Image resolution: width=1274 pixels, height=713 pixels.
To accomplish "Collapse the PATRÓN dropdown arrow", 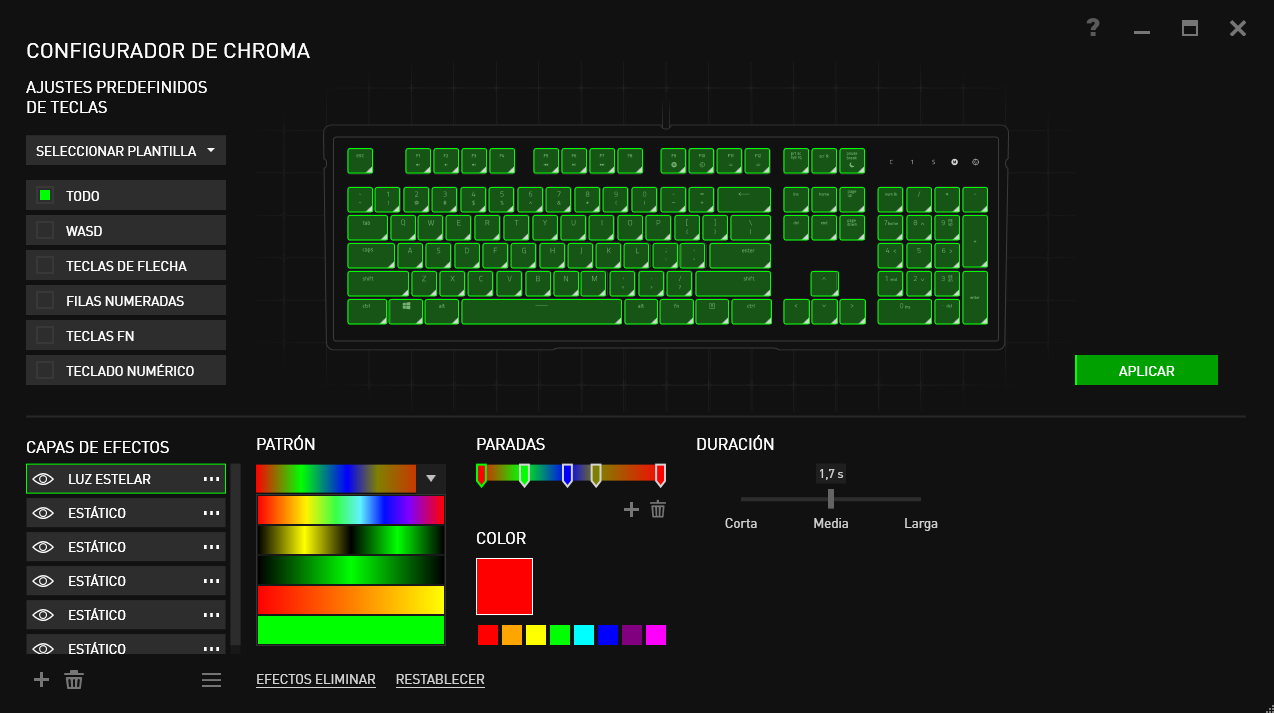I will click(431, 479).
